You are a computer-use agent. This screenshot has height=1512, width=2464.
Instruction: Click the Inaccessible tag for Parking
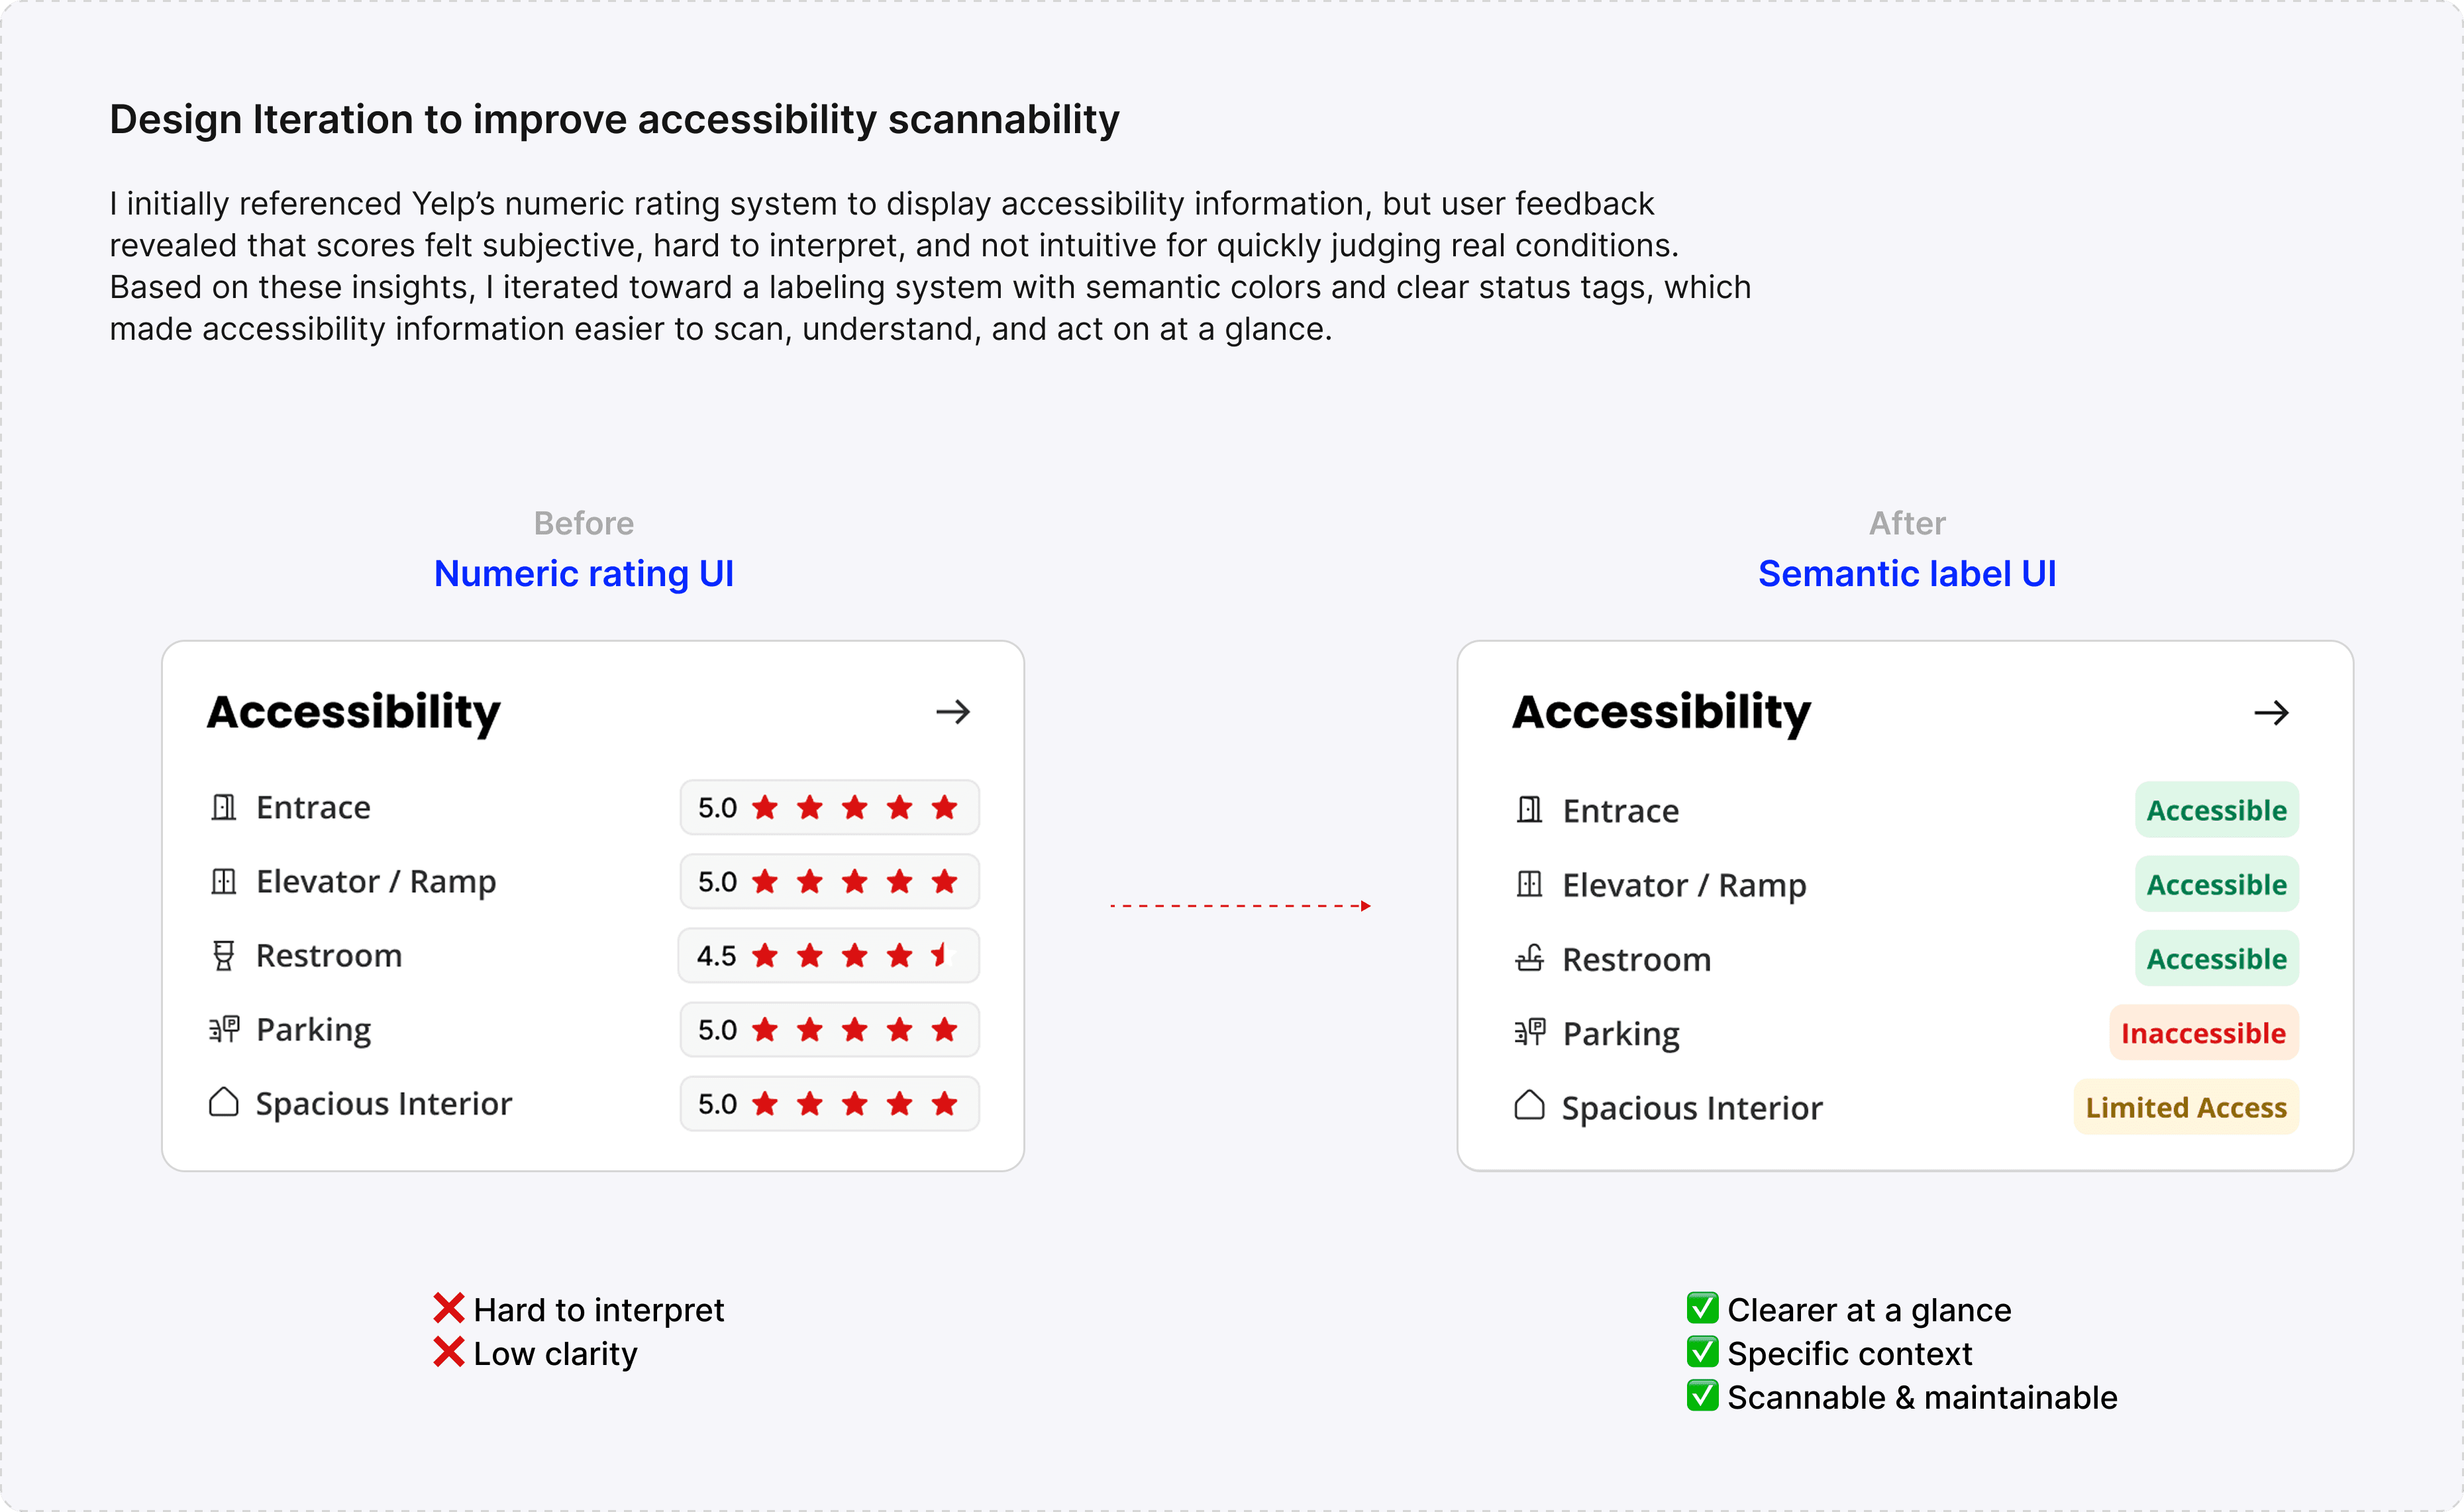pyautogui.click(x=2204, y=1033)
